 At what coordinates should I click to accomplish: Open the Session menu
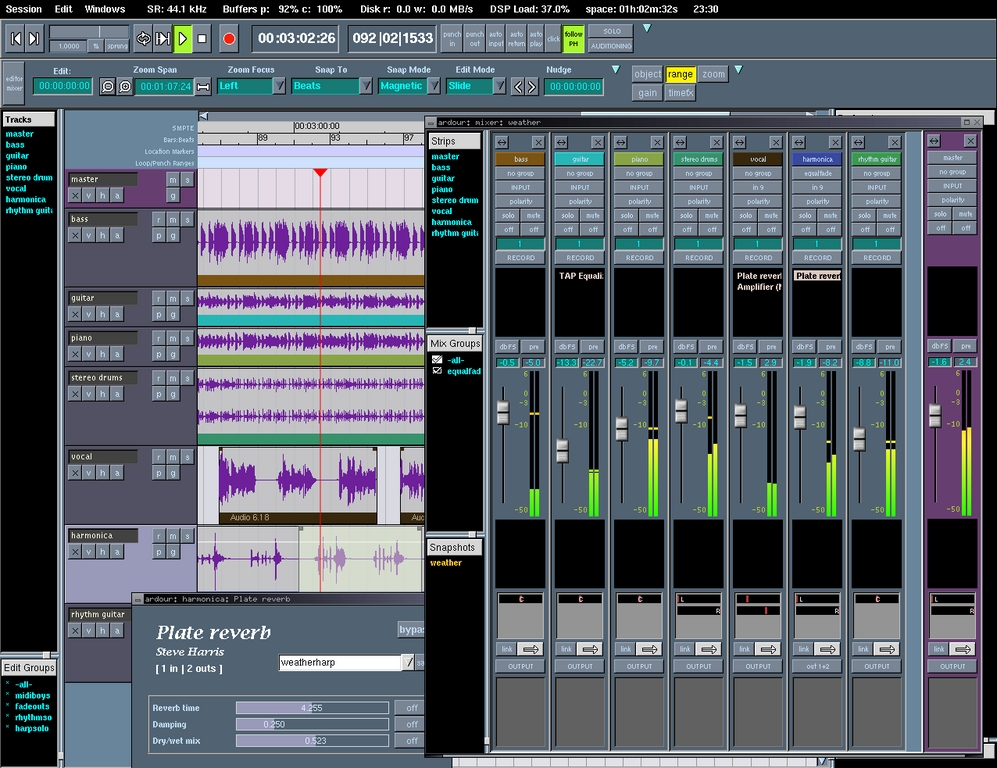tap(24, 9)
